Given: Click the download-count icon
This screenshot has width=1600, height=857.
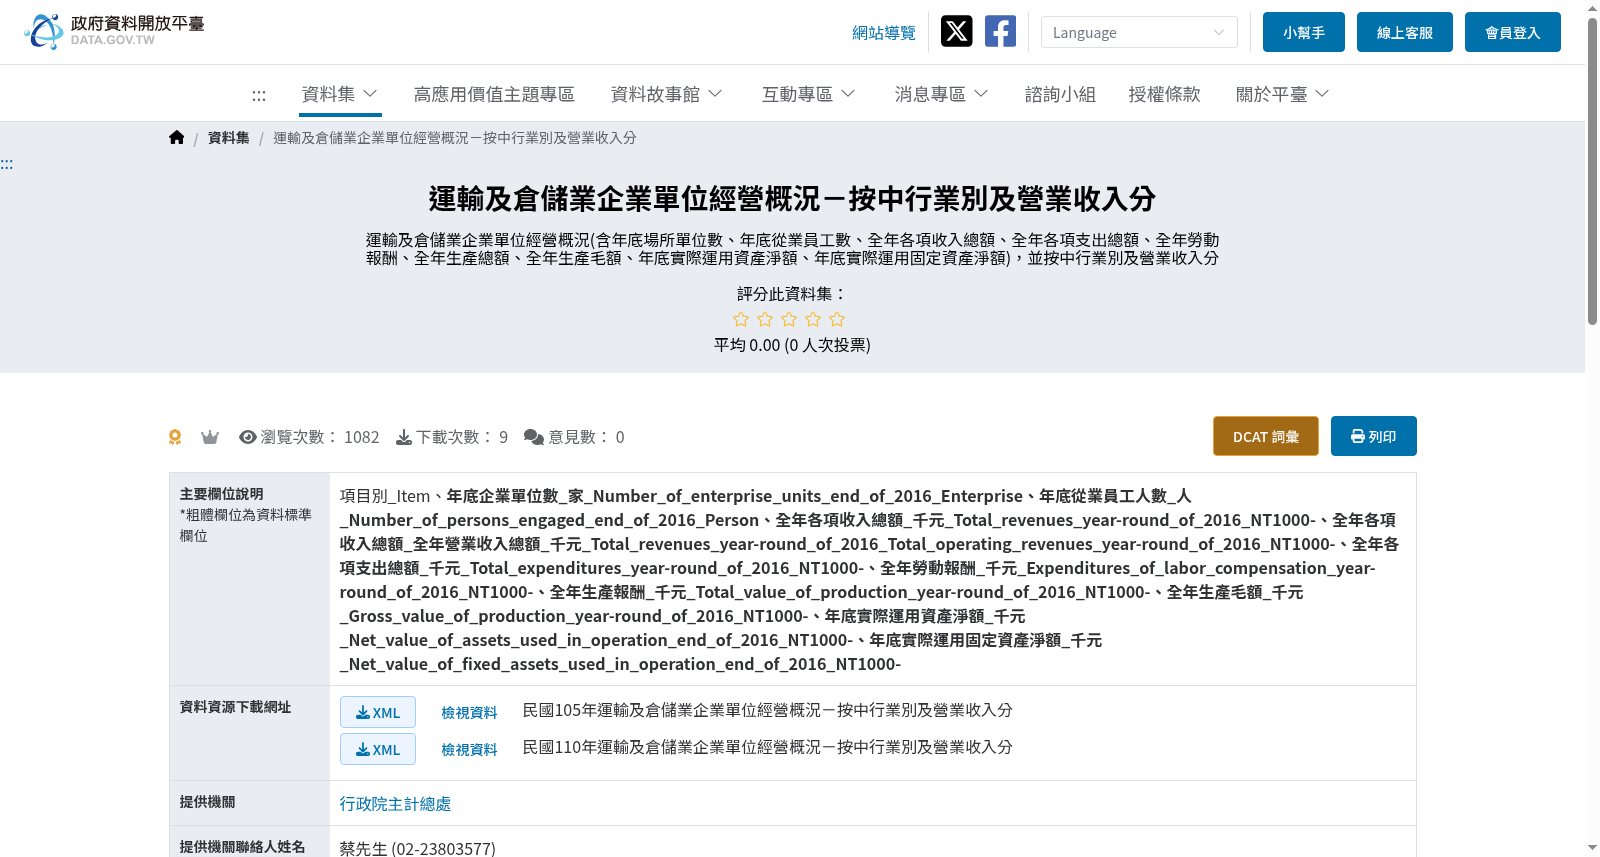Looking at the screenshot, I should (404, 437).
